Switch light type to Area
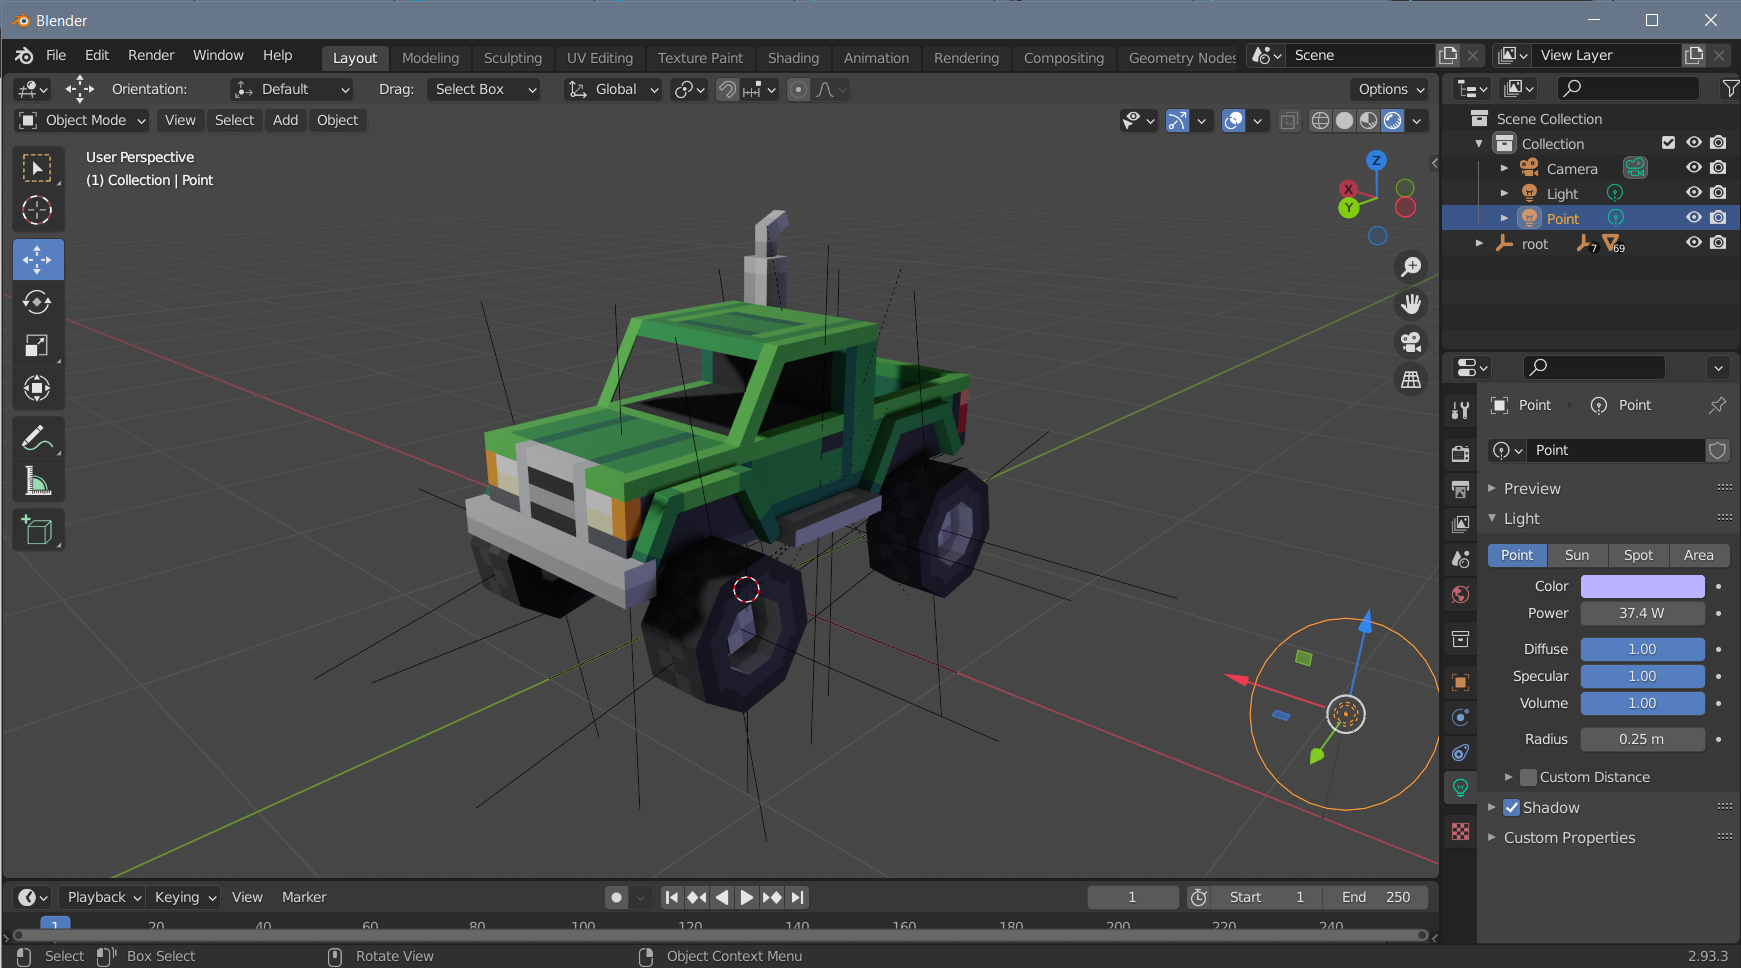The height and width of the screenshot is (968, 1741). [1699, 555]
